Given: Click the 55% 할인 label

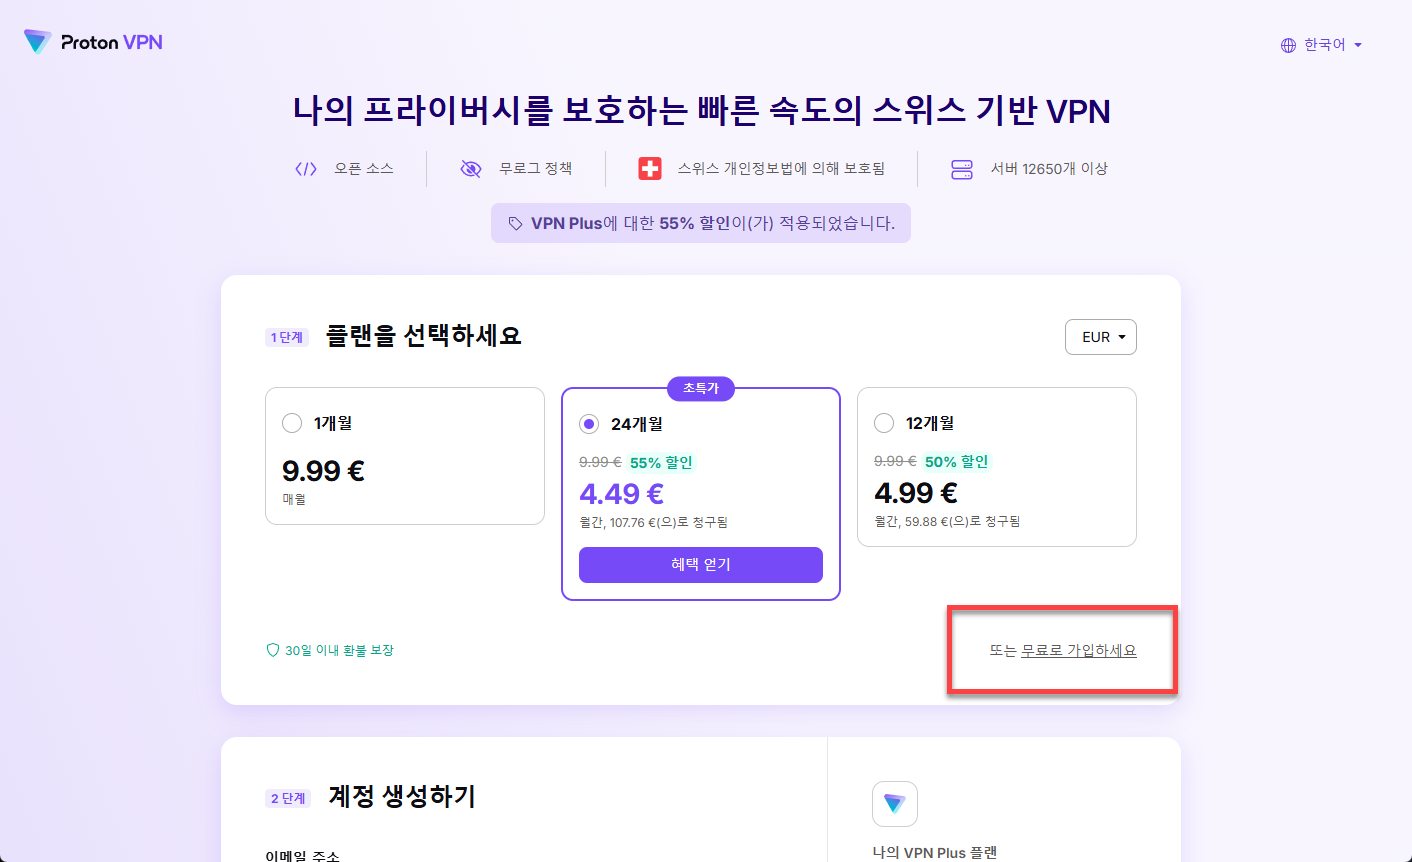Looking at the screenshot, I should click(x=661, y=463).
